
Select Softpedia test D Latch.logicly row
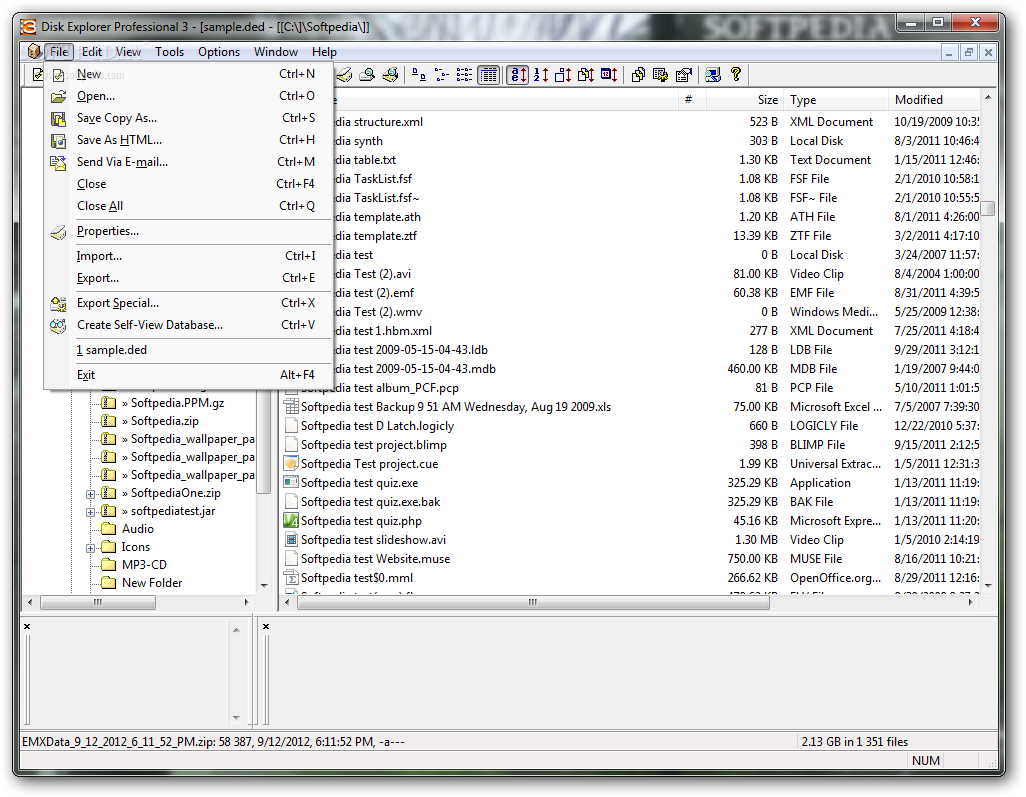[631, 426]
